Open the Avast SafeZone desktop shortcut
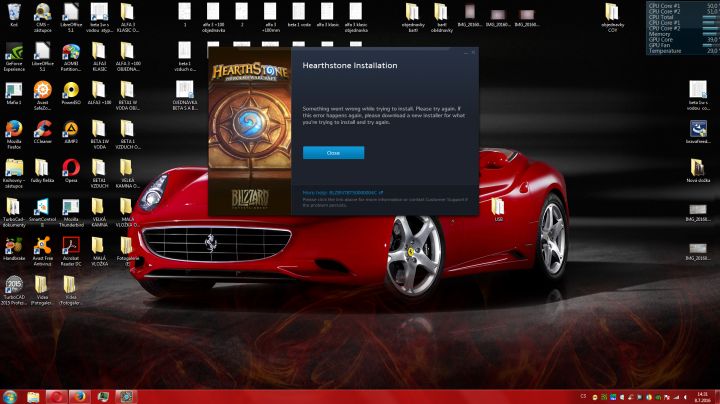Image resolution: width=720 pixels, height=404 pixels. [x=42, y=96]
